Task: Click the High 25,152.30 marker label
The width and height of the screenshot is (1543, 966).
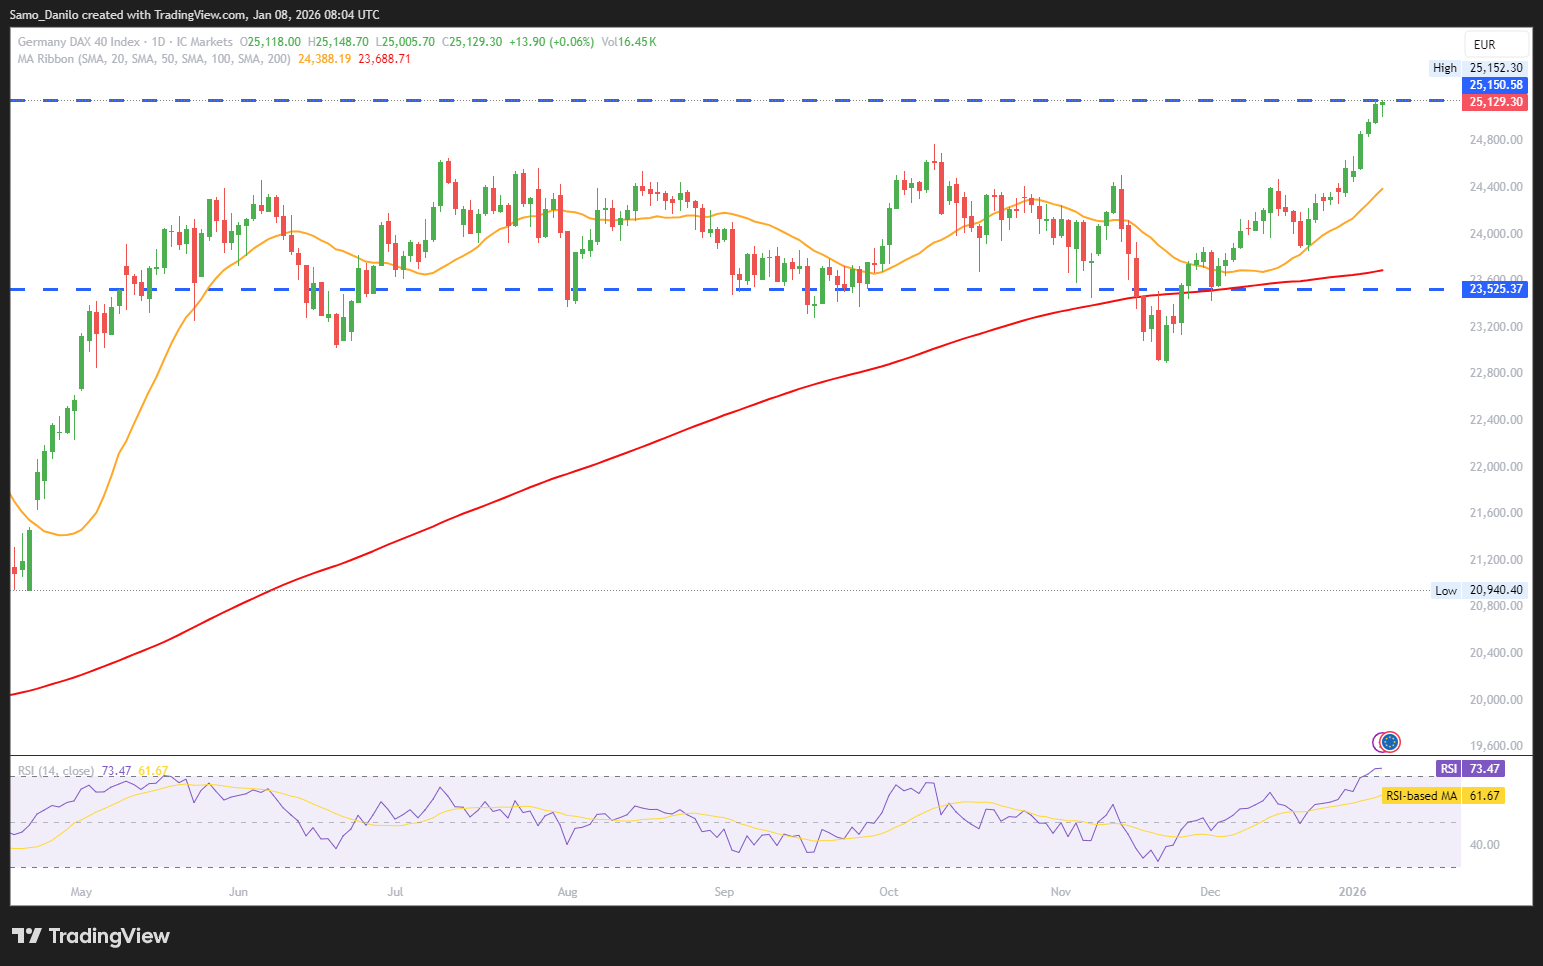Action: tap(1478, 68)
